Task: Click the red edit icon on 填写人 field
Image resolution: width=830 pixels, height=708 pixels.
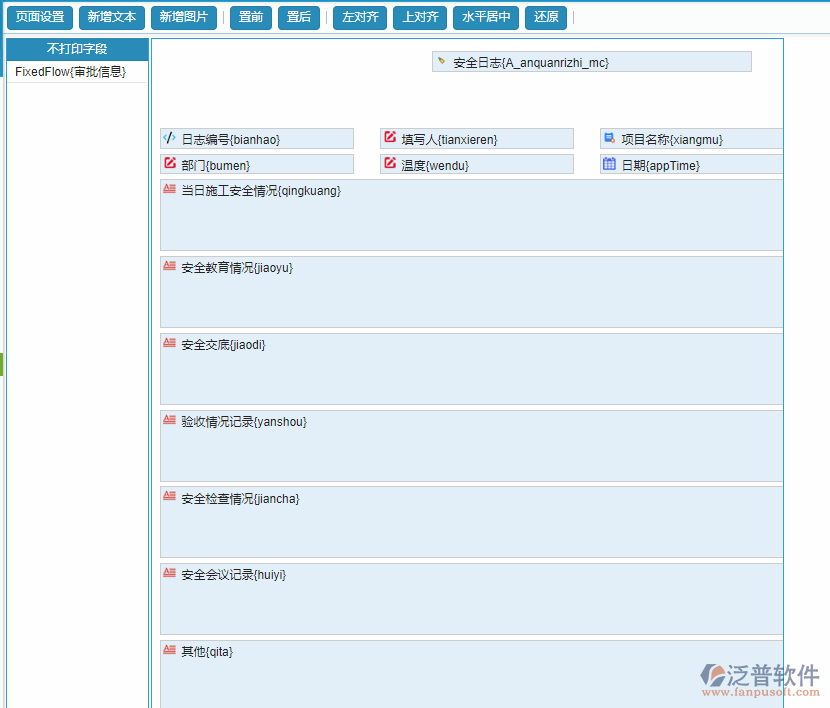Action: click(x=387, y=138)
